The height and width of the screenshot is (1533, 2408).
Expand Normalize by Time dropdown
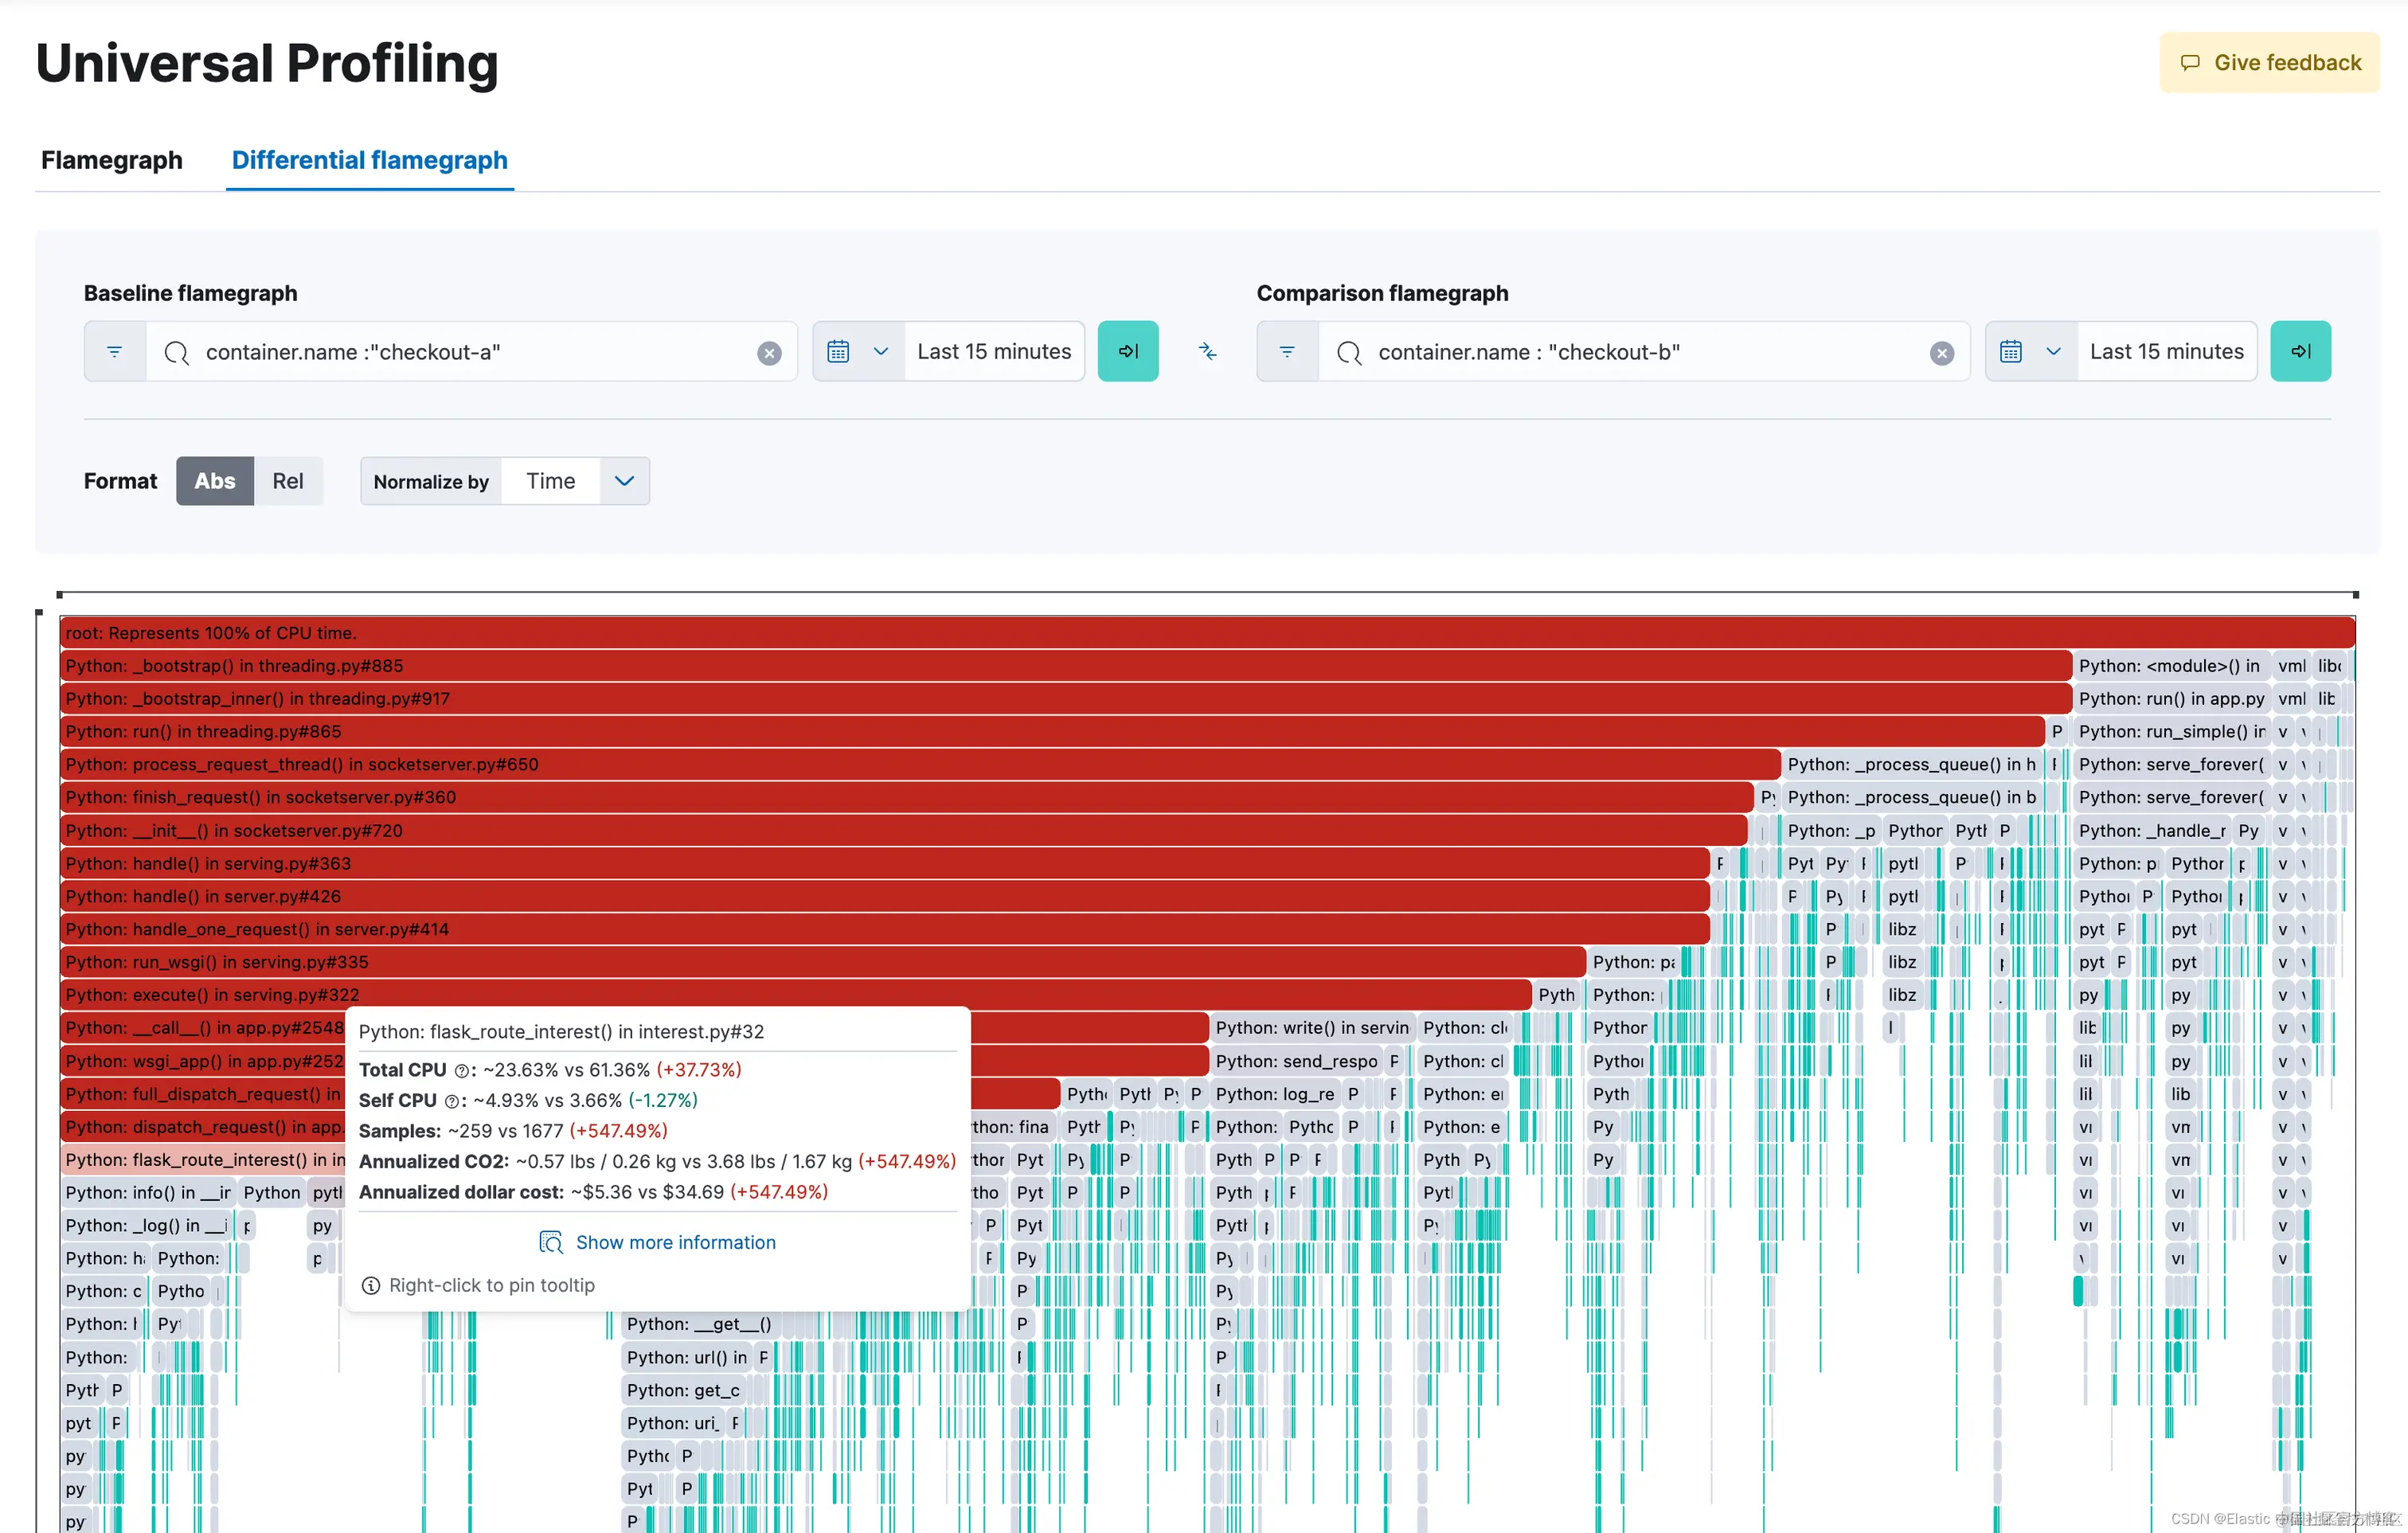pos(624,481)
